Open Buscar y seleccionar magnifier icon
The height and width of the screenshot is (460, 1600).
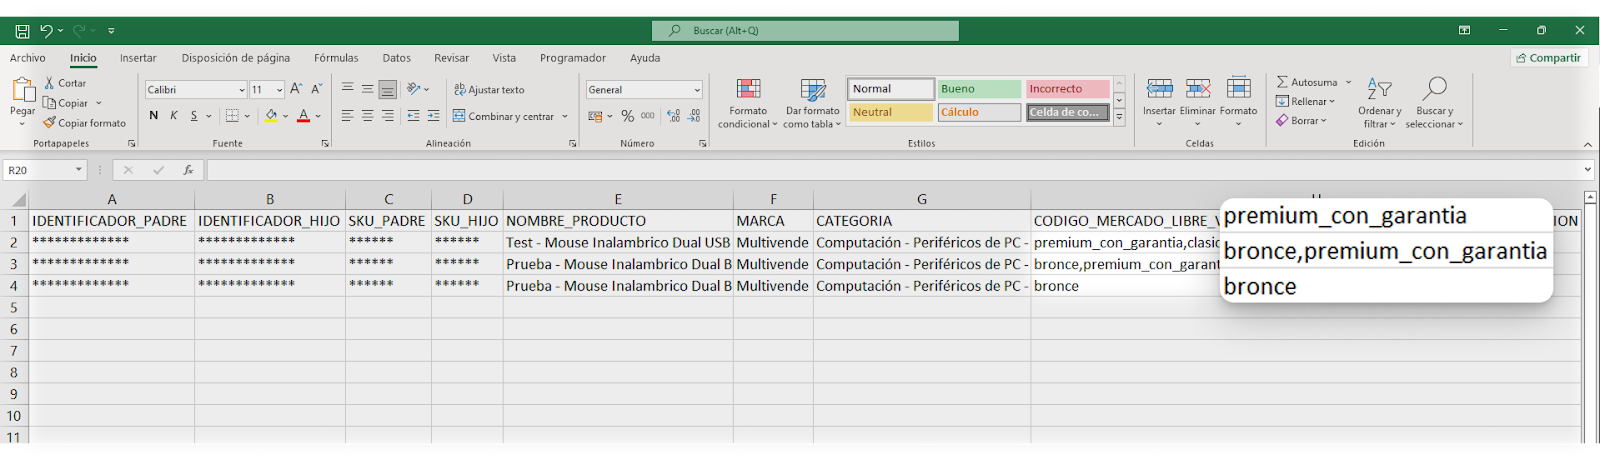(1434, 89)
